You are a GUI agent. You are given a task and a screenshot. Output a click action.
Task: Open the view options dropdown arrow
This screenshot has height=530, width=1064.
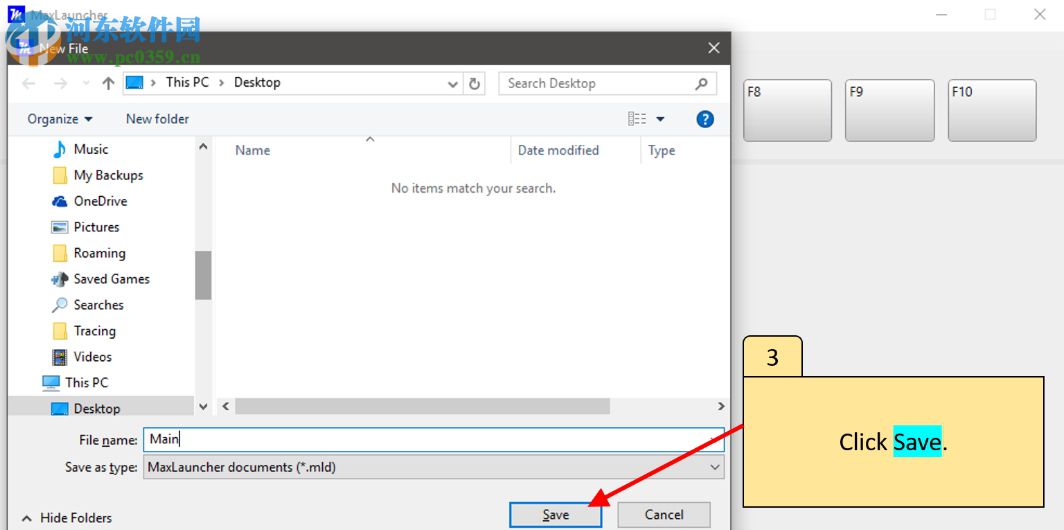point(660,119)
